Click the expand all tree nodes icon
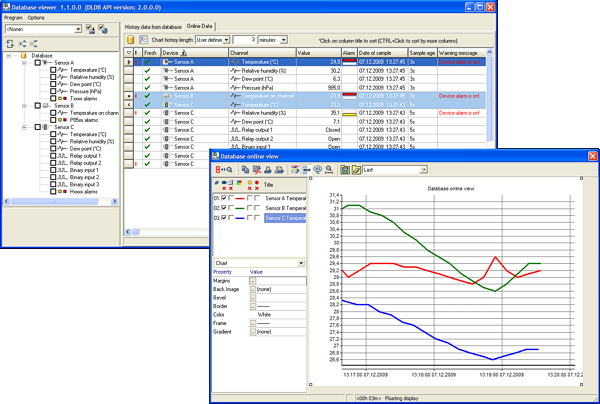 coord(22,44)
